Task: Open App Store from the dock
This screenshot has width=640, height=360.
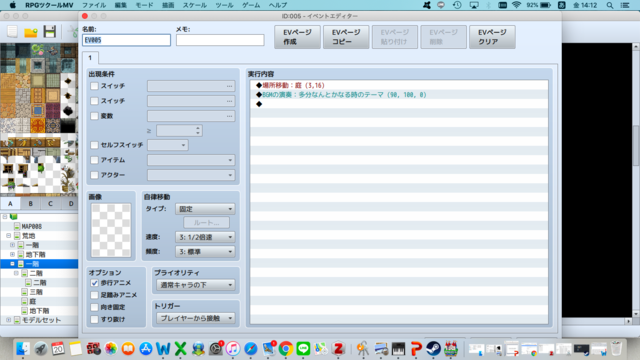Action: [x=146, y=349]
